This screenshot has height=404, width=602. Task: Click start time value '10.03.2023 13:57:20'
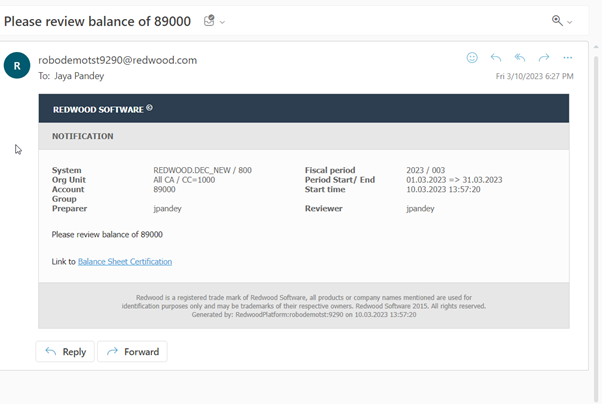point(443,189)
